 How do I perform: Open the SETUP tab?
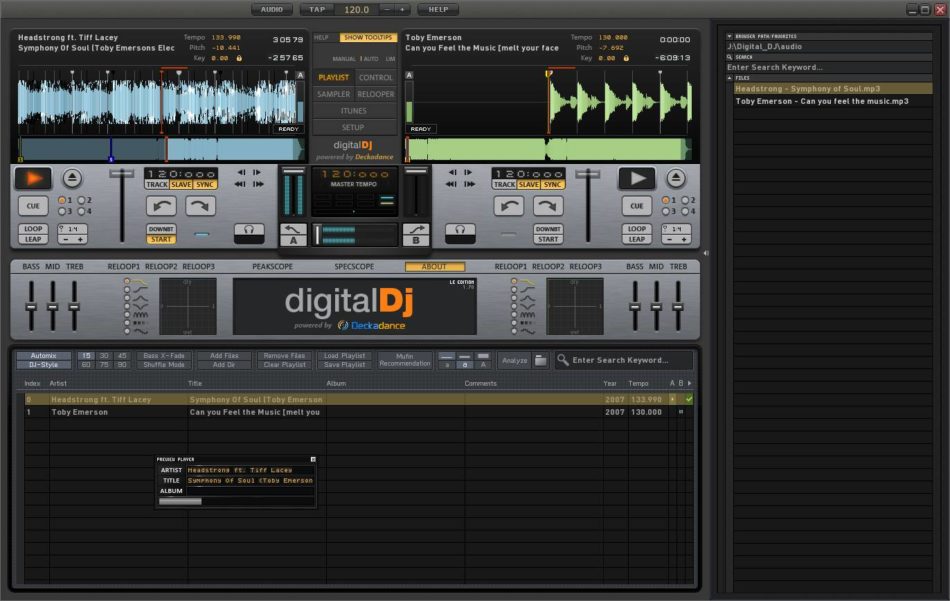pos(353,128)
